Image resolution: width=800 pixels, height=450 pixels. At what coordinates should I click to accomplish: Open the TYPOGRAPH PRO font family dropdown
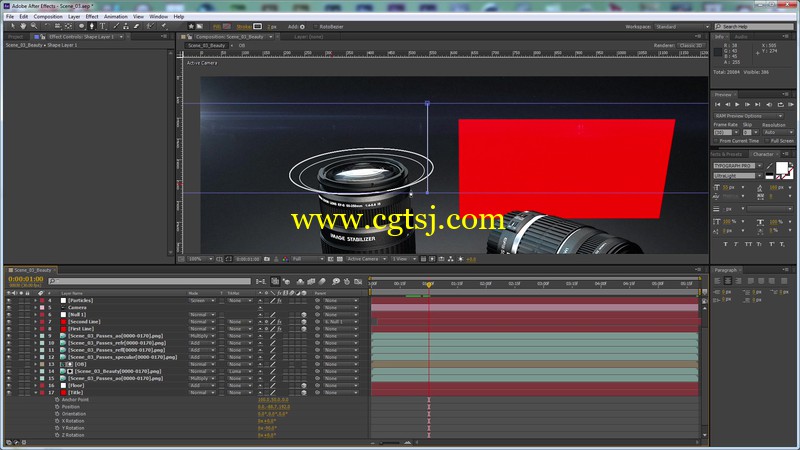click(x=737, y=166)
